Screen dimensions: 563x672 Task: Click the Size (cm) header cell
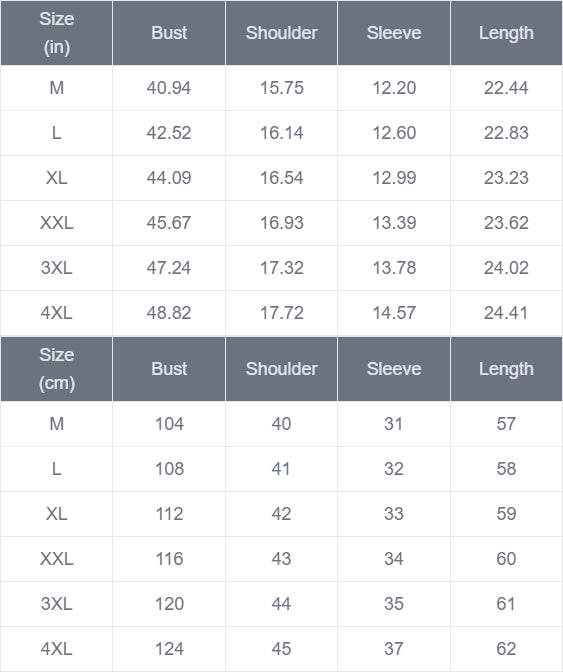[x=57, y=369]
